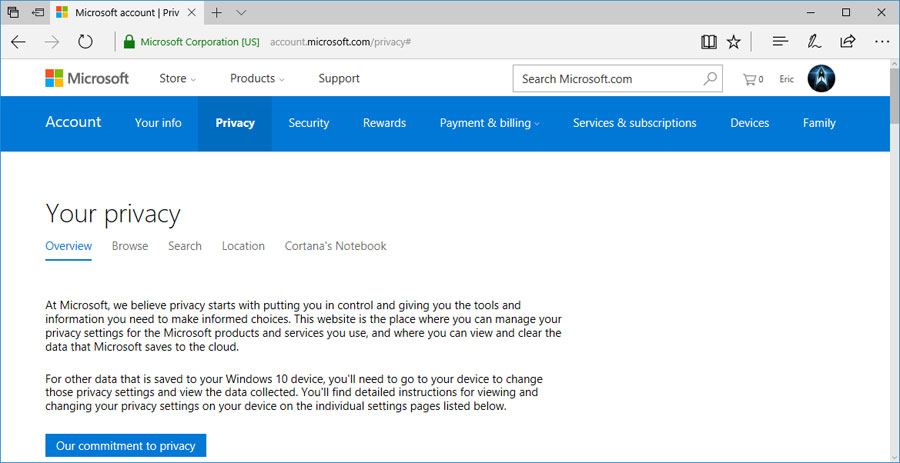
Task: Refresh the page
Action: click(x=85, y=41)
